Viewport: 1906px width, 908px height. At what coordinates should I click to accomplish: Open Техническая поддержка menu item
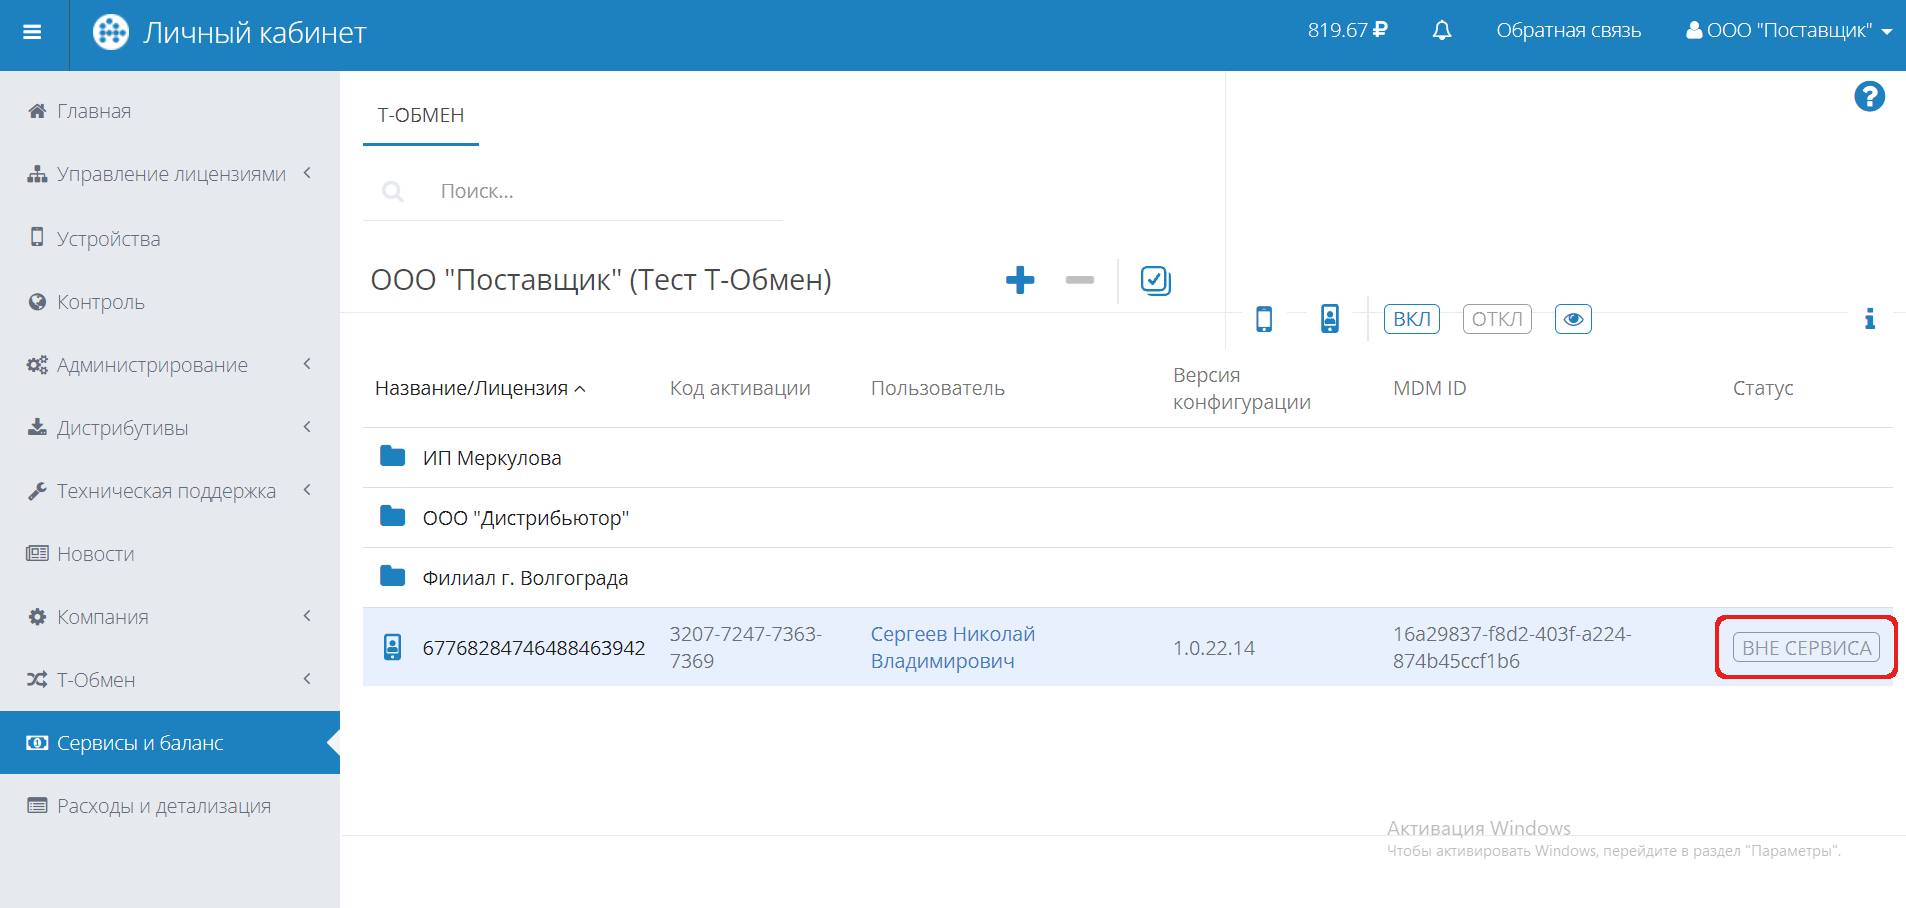(x=166, y=491)
